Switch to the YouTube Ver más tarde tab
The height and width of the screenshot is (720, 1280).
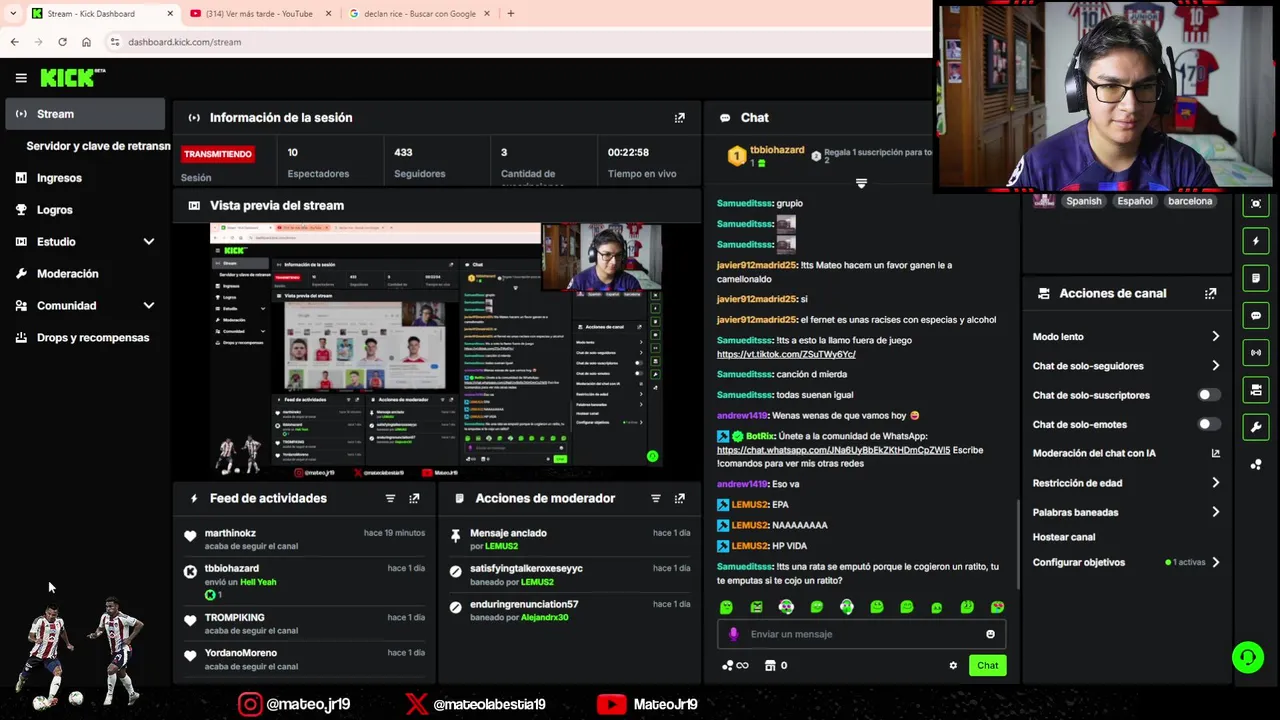click(258, 13)
